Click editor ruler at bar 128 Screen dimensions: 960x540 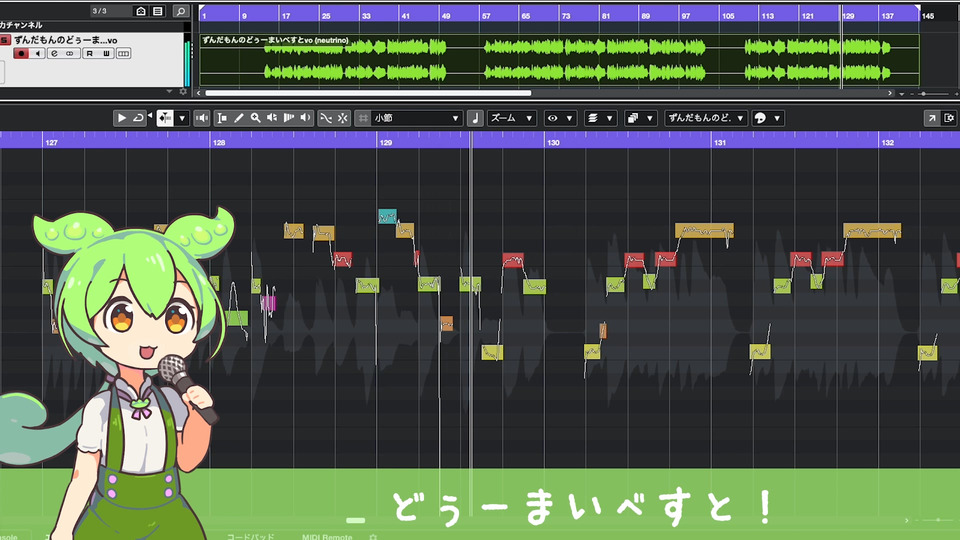coord(219,142)
